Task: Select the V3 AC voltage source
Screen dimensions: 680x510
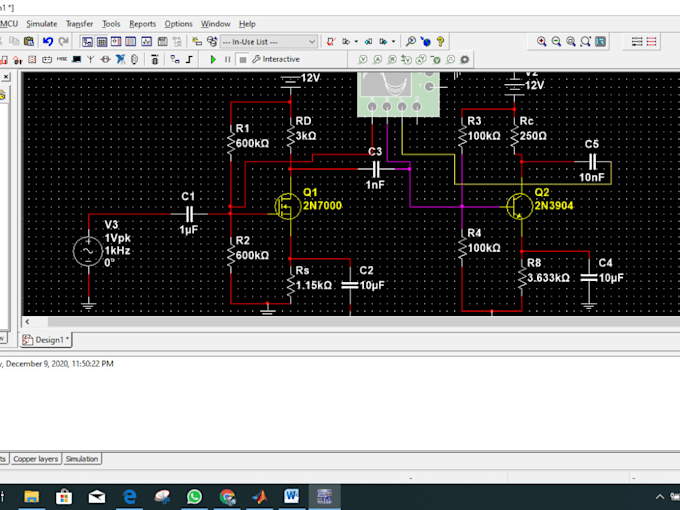Action: 88,251
